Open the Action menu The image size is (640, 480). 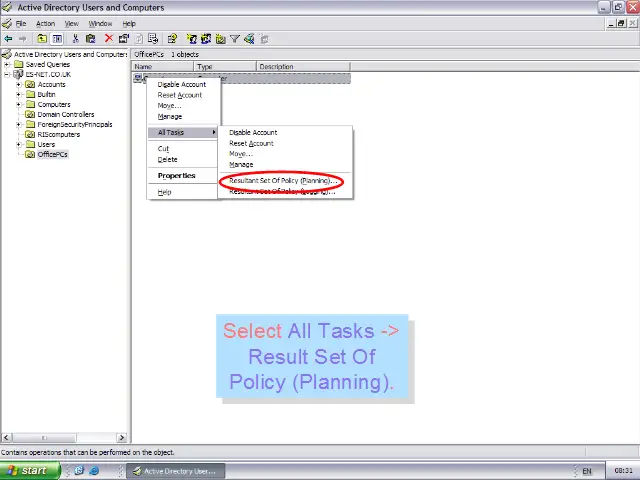45,24
